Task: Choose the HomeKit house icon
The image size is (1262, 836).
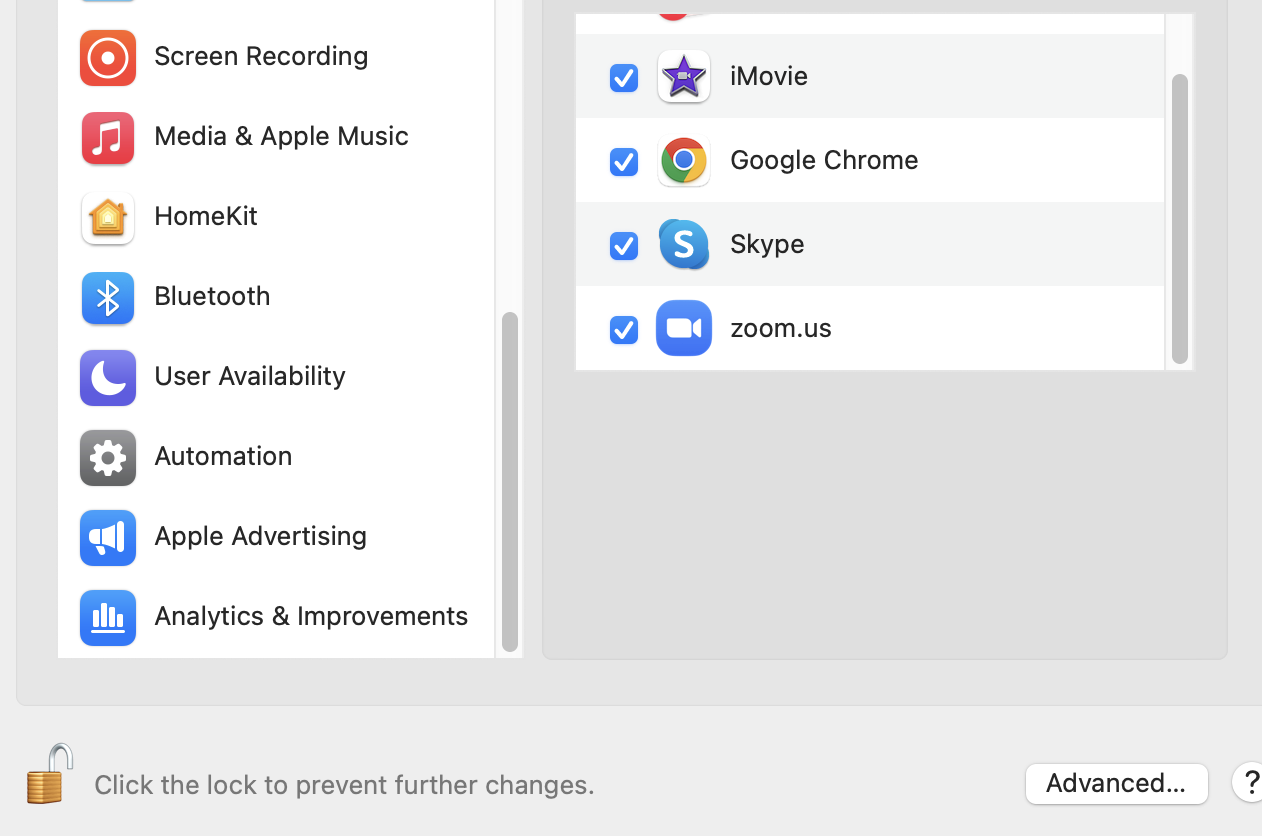Action: (x=108, y=217)
